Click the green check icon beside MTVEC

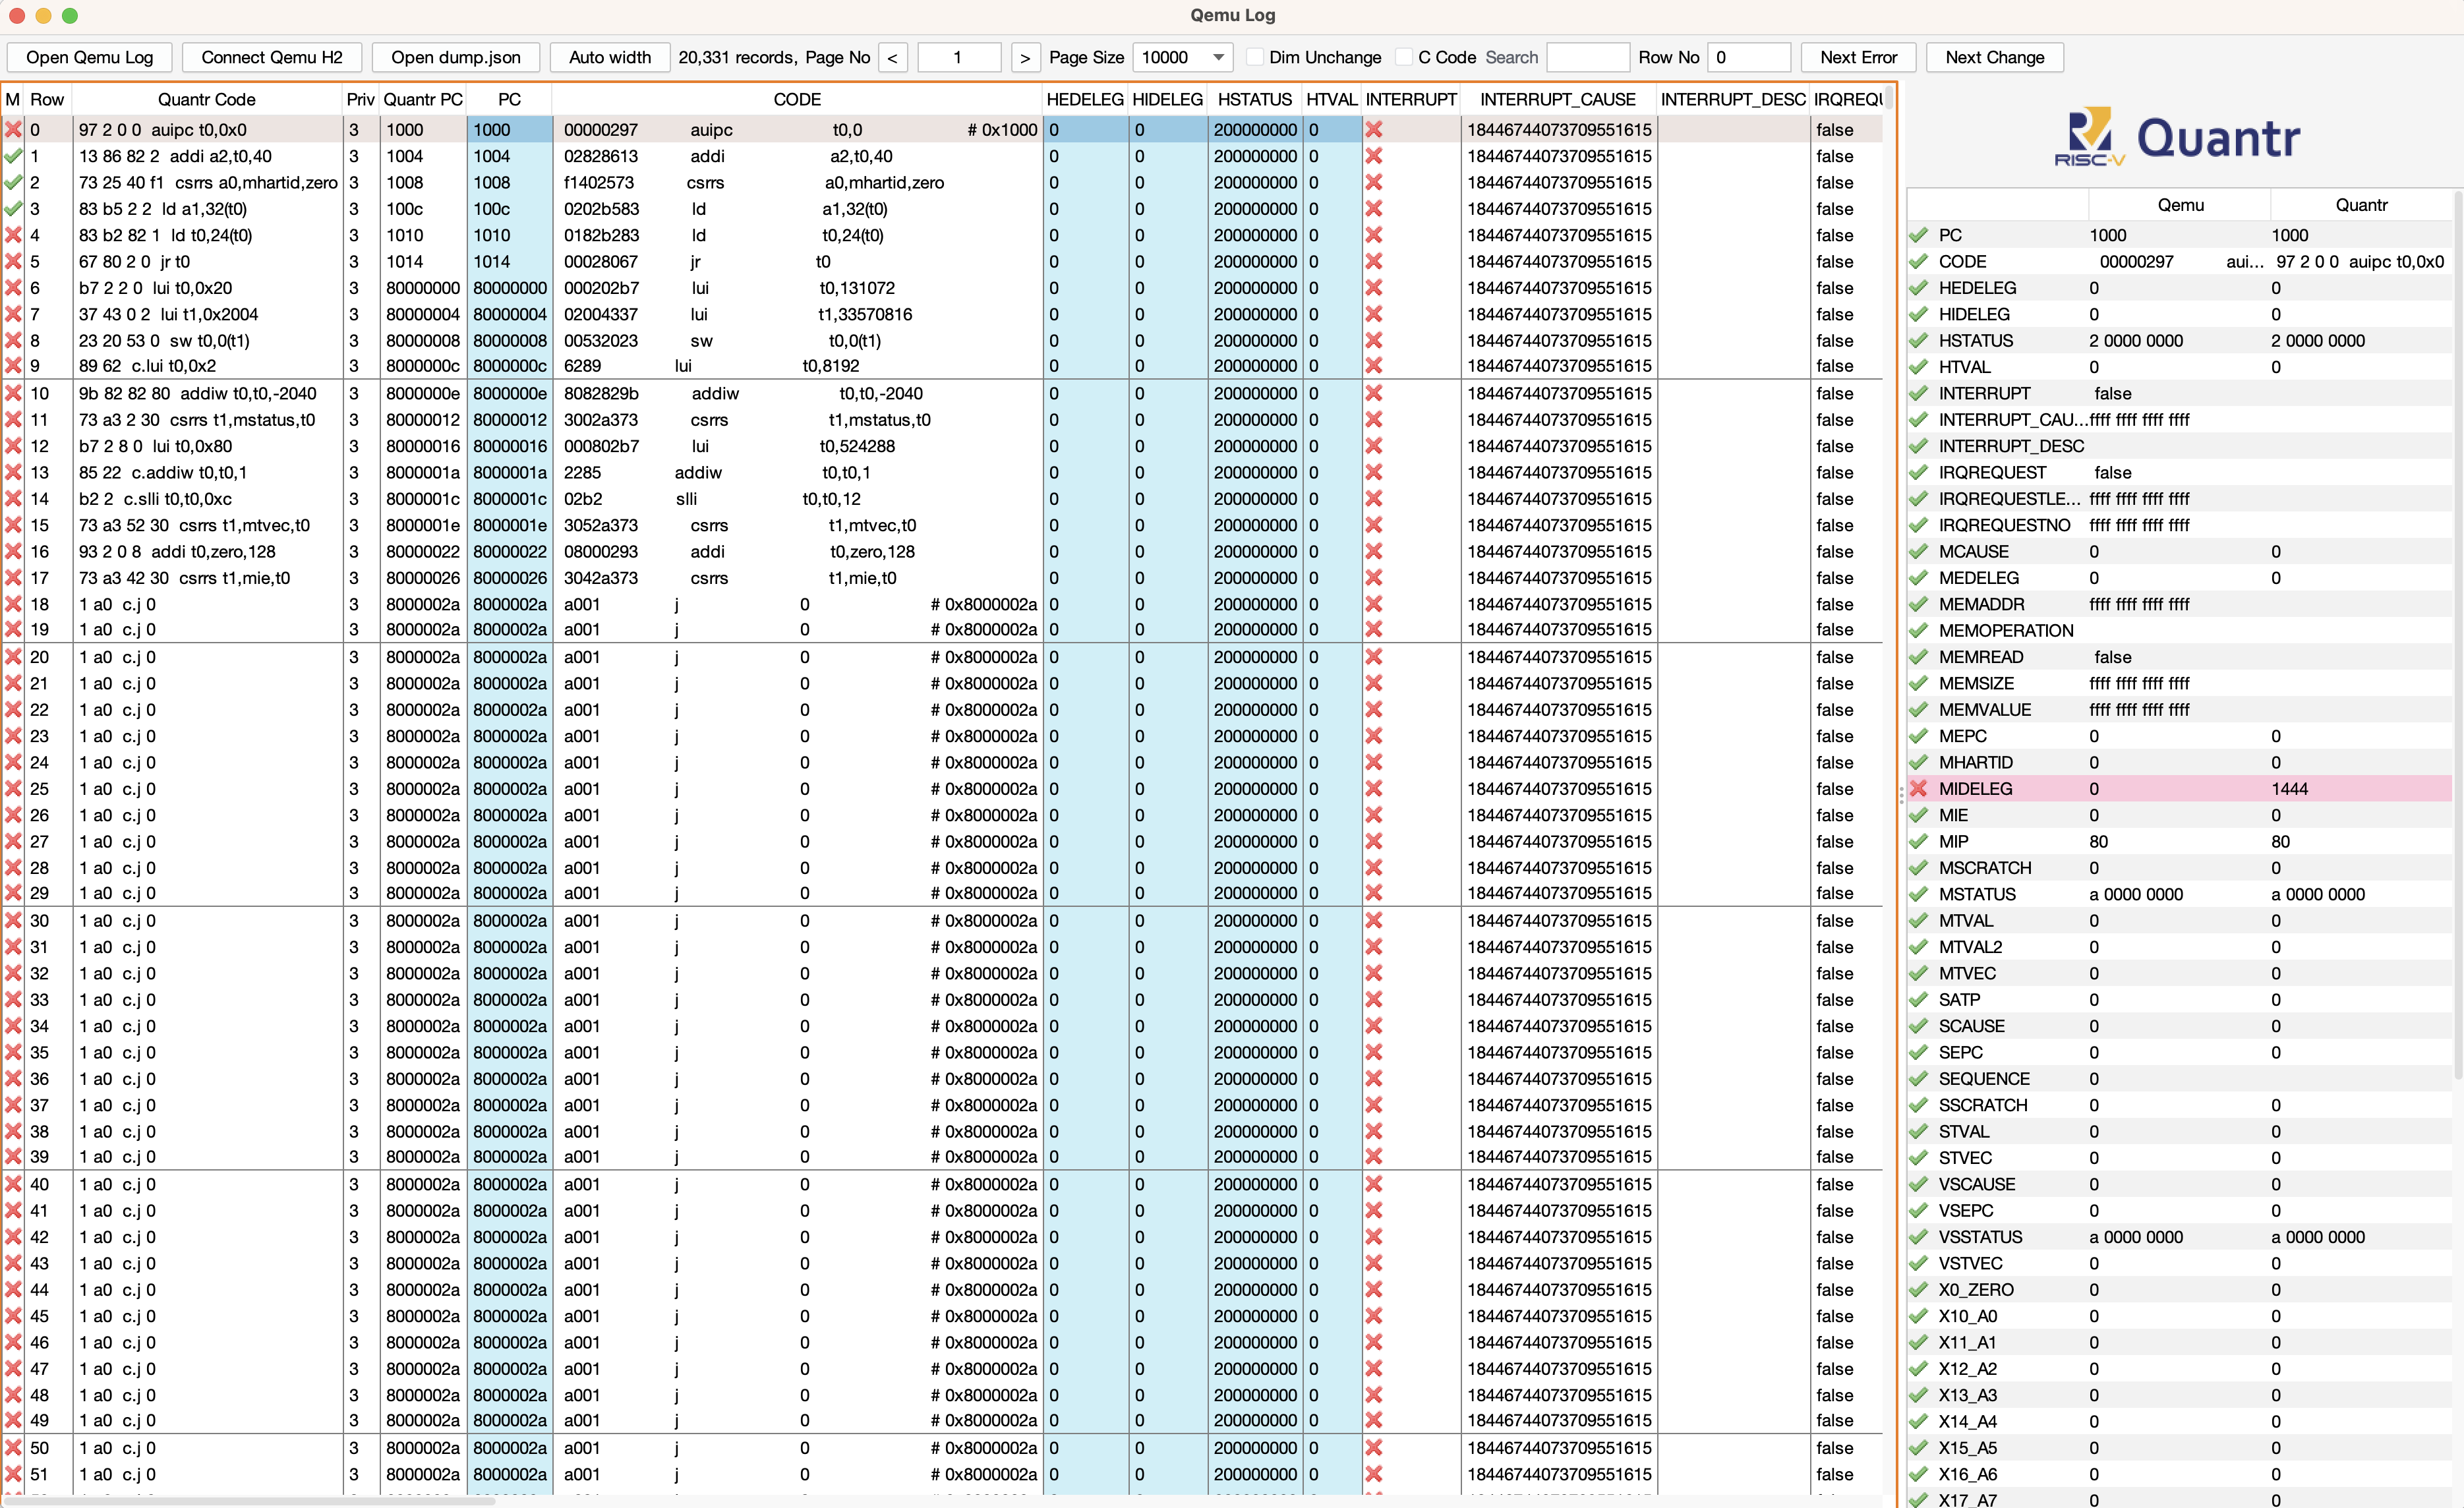tap(1918, 973)
